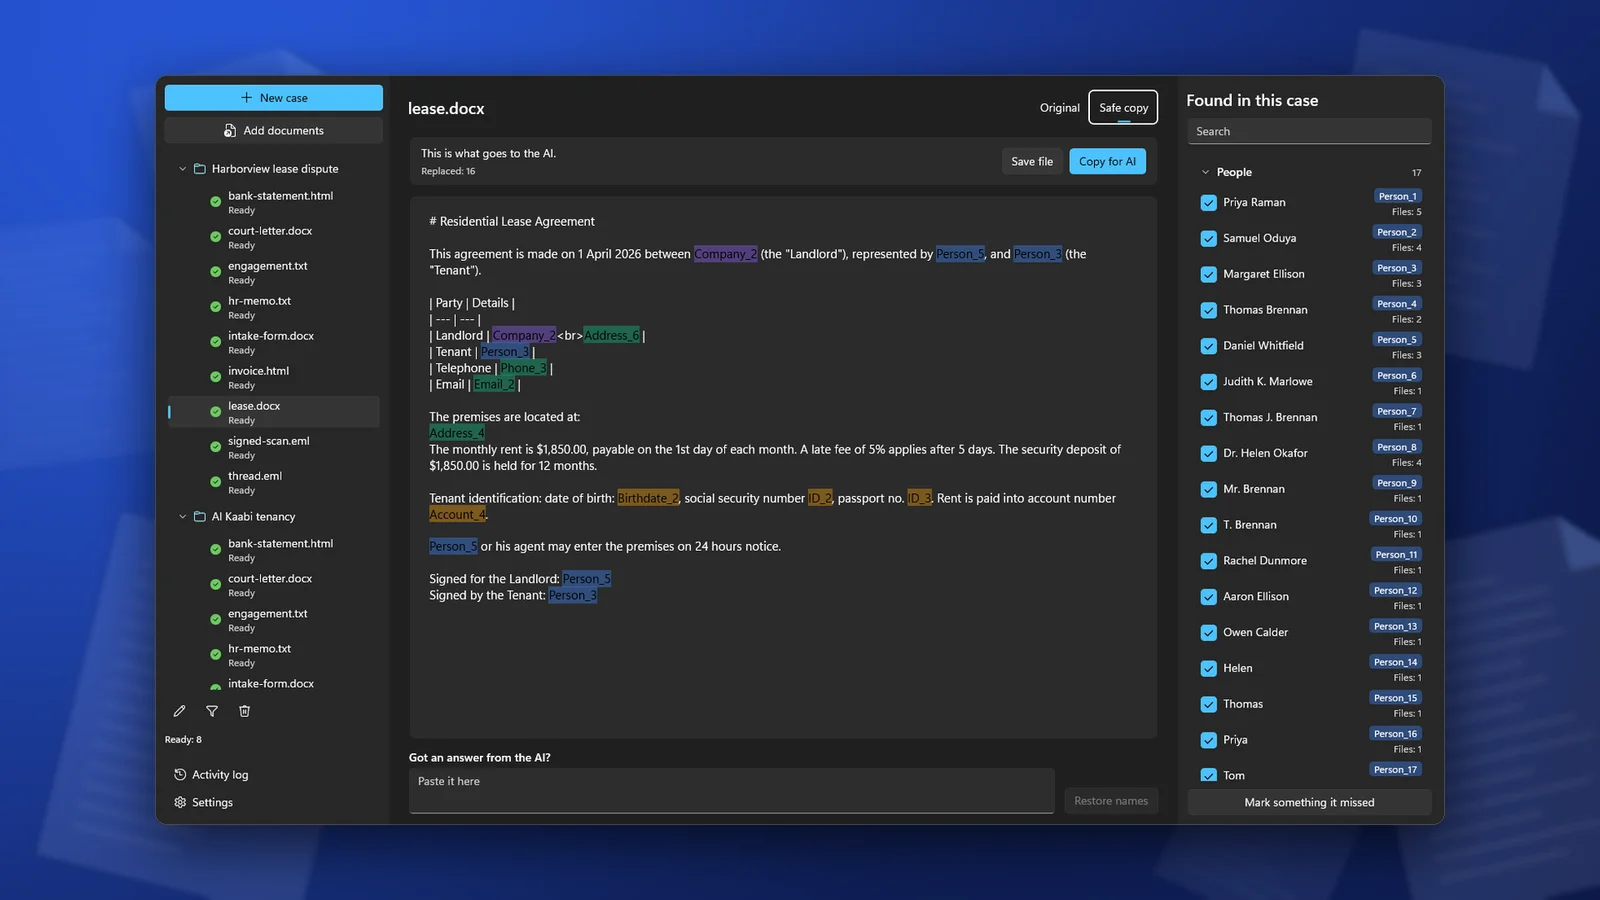Image resolution: width=1600 pixels, height=900 pixels.
Task: Collapse the People section
Action: (x=1205, y=172)
